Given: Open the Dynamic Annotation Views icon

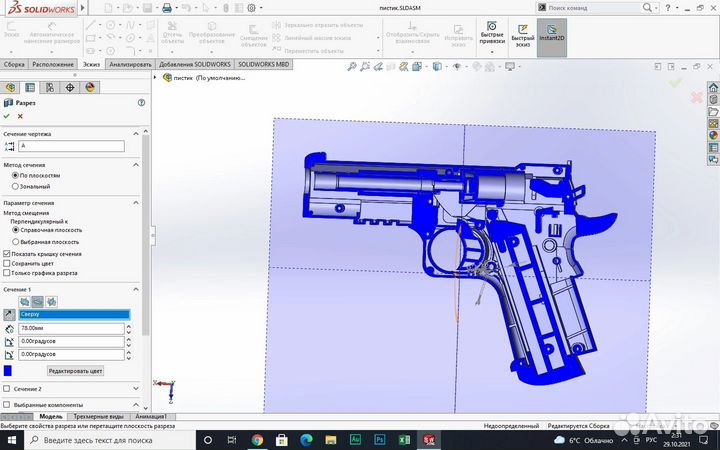Looking at the screenshot, I should 404,67.
